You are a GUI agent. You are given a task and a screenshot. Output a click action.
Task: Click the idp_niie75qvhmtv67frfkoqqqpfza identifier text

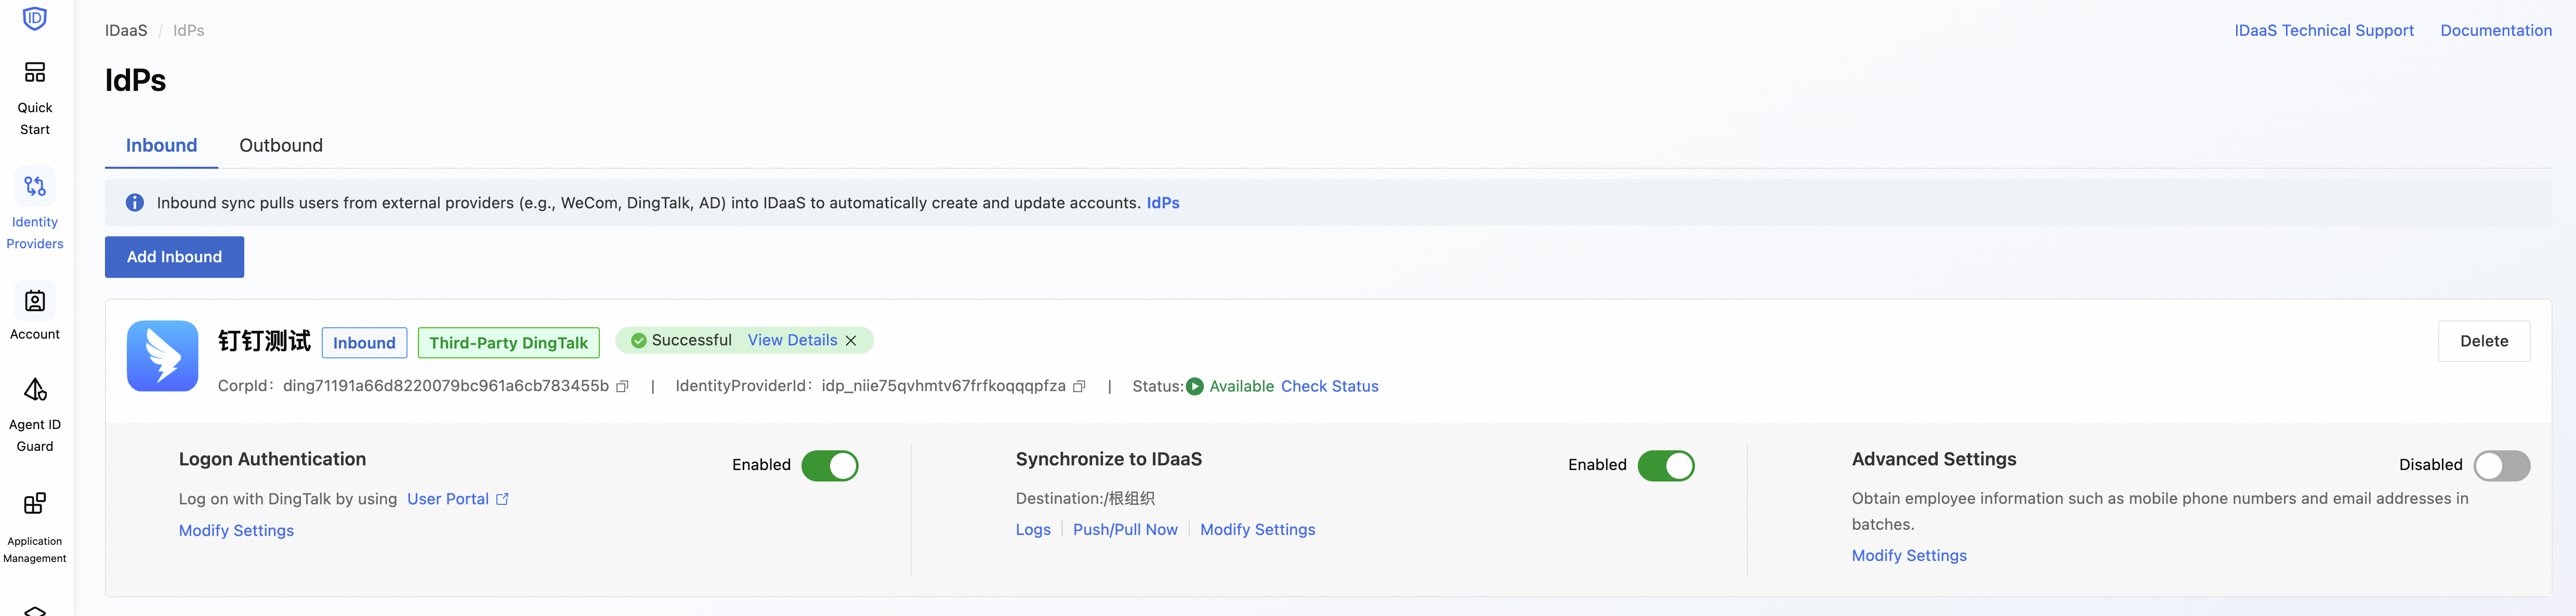tap(943, 387)
